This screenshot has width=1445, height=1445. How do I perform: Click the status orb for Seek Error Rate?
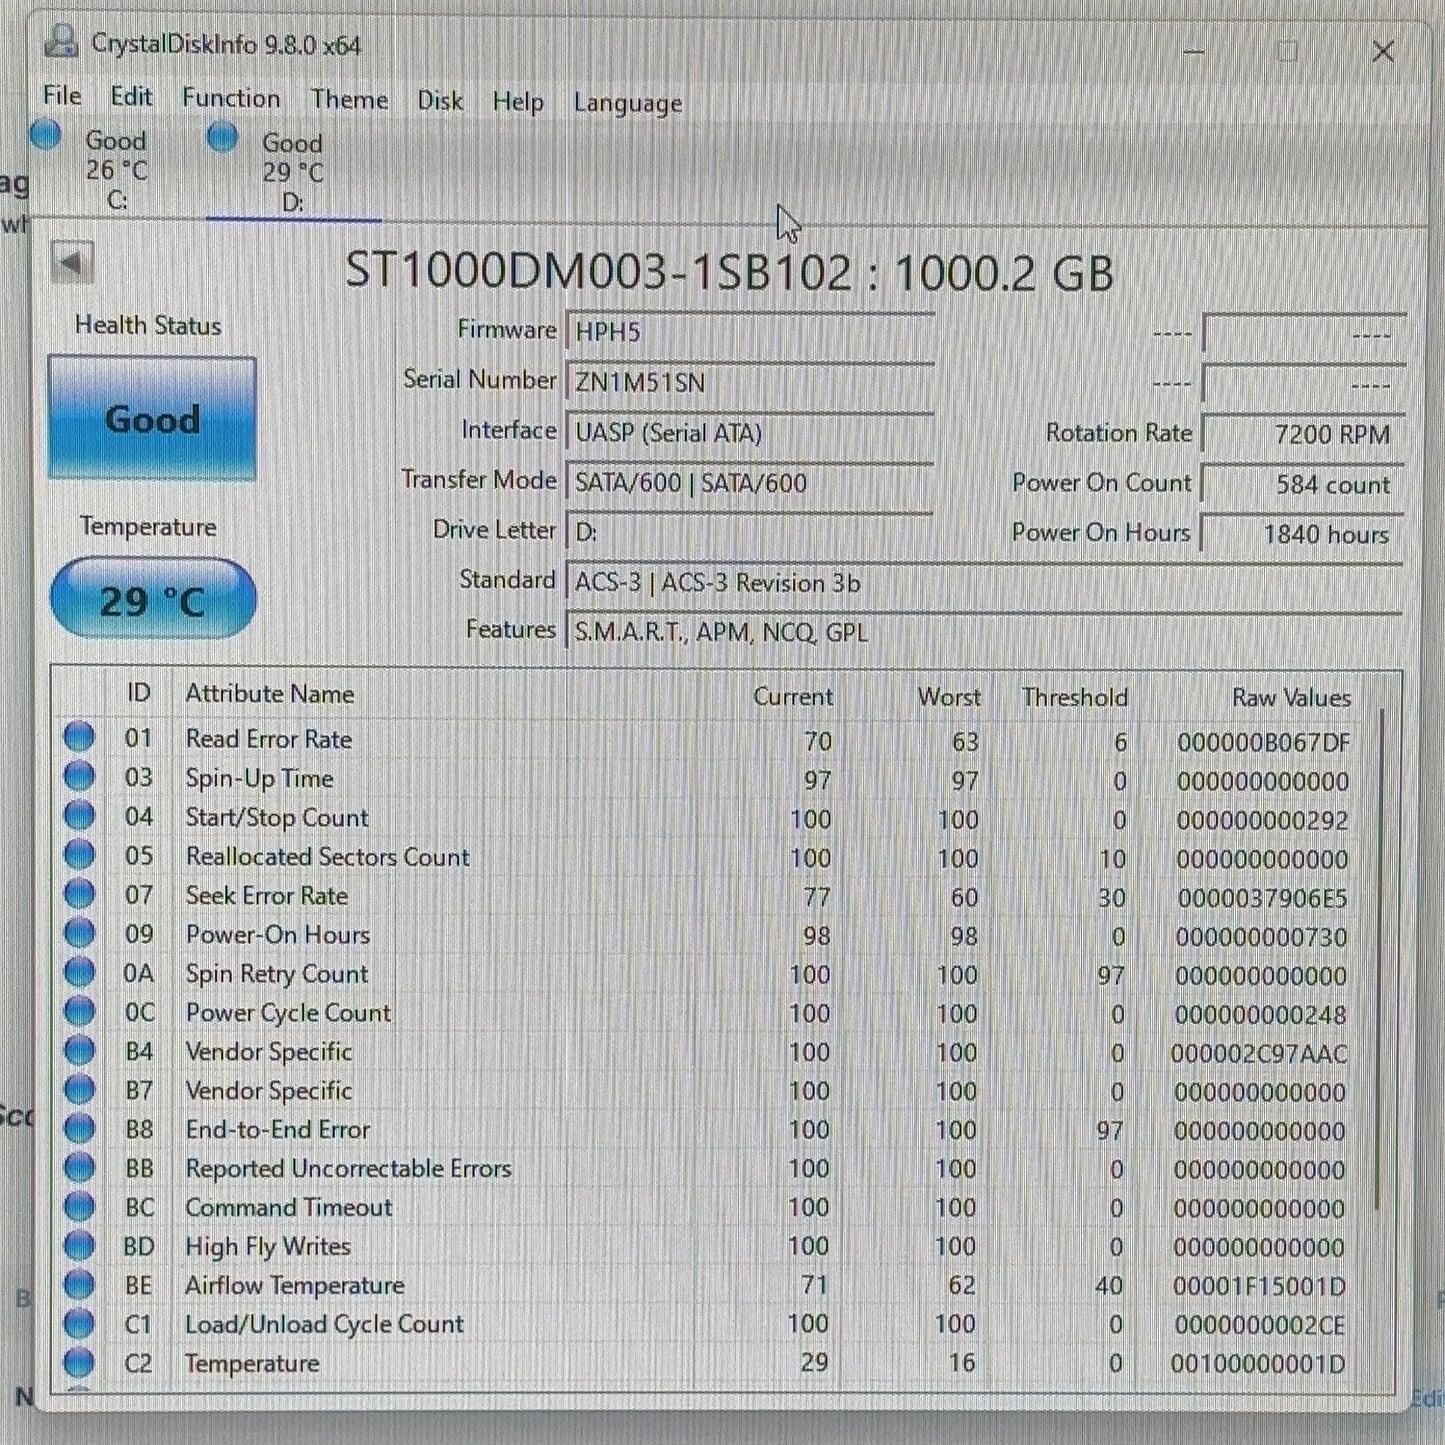pos(79,894)
